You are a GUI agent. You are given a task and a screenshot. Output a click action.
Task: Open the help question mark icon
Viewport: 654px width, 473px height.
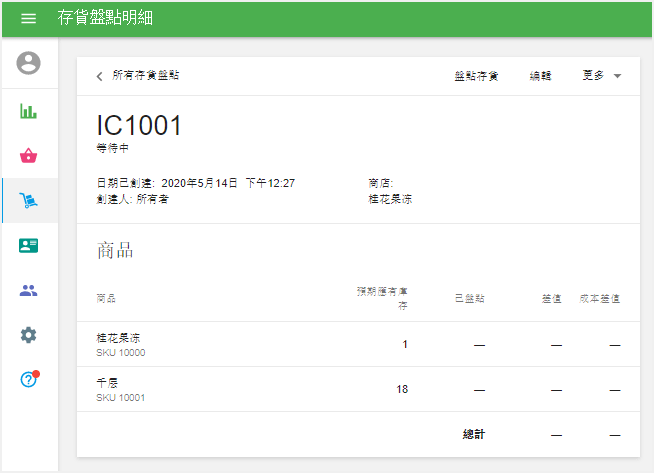[x=29, y=379]
